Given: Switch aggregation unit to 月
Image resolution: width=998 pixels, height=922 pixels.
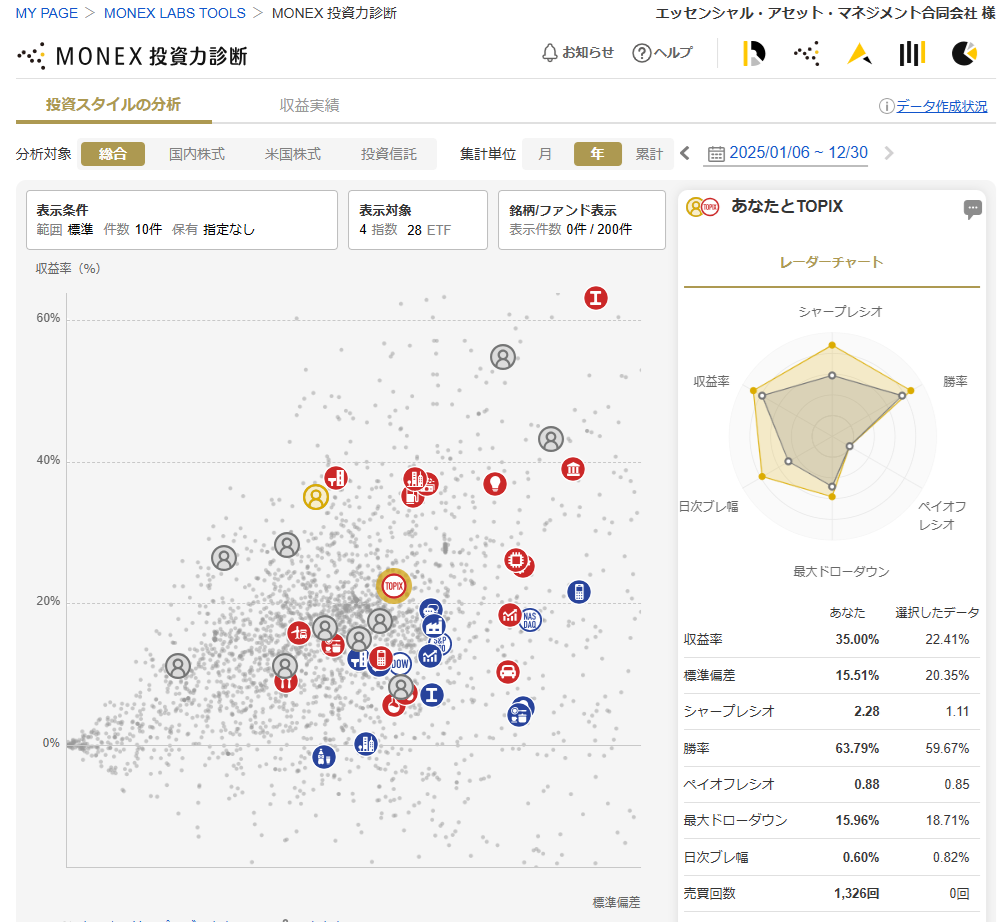Looking at the screenshot, I should click(x=545, y=154).
